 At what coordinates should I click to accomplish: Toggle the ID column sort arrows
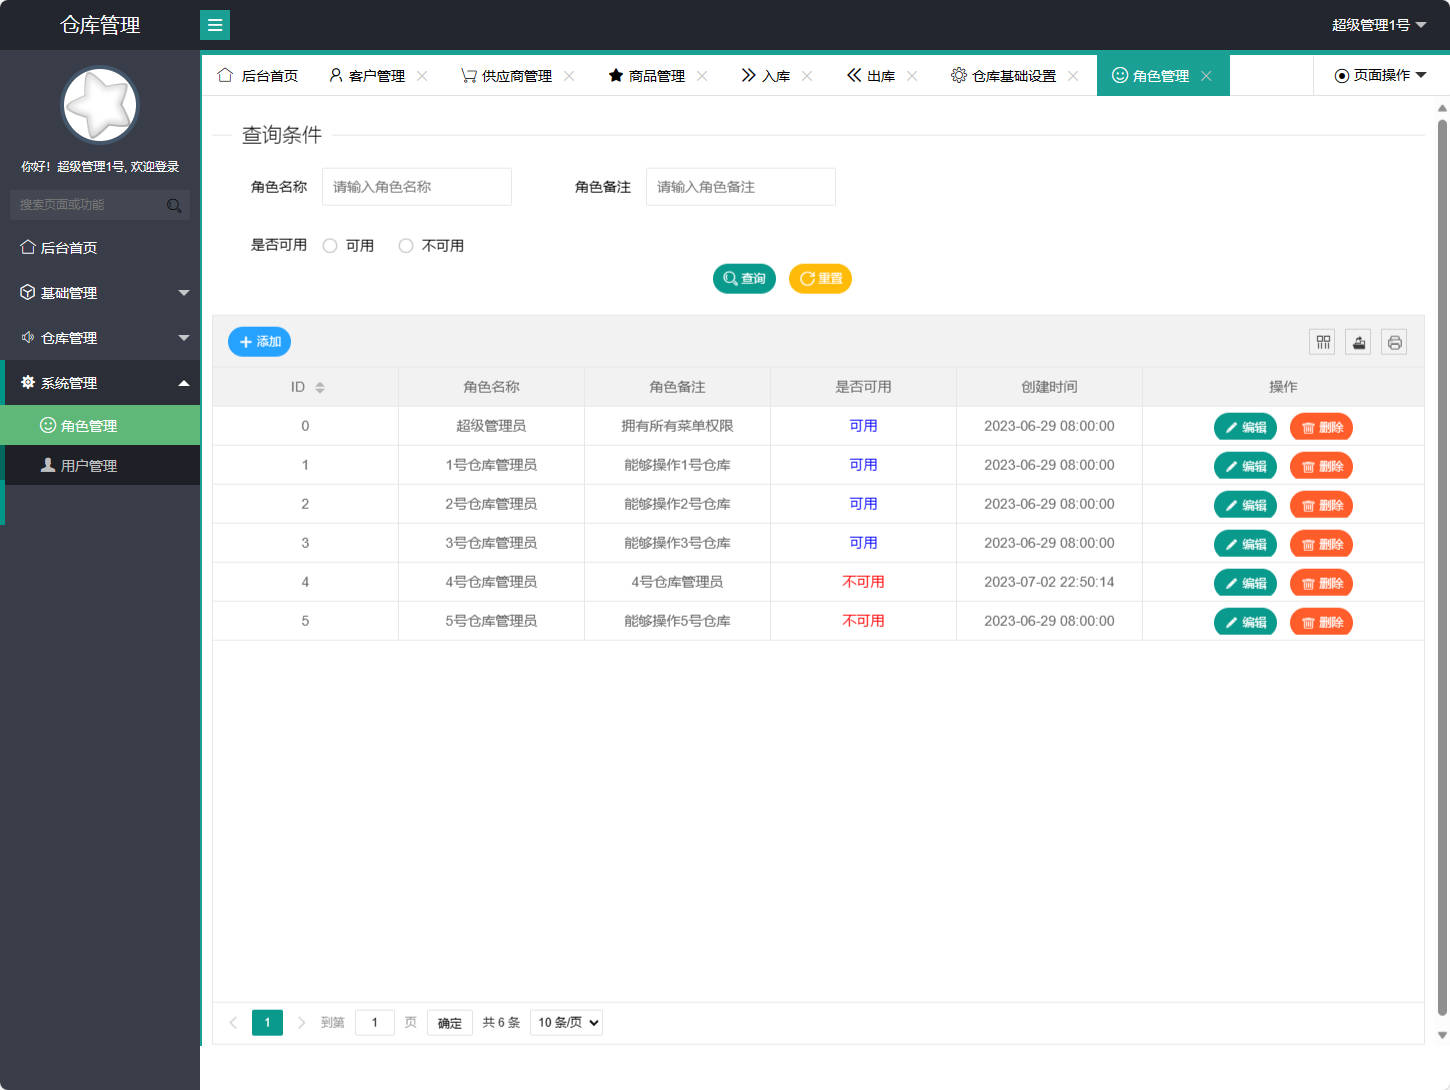coord(319,386)
